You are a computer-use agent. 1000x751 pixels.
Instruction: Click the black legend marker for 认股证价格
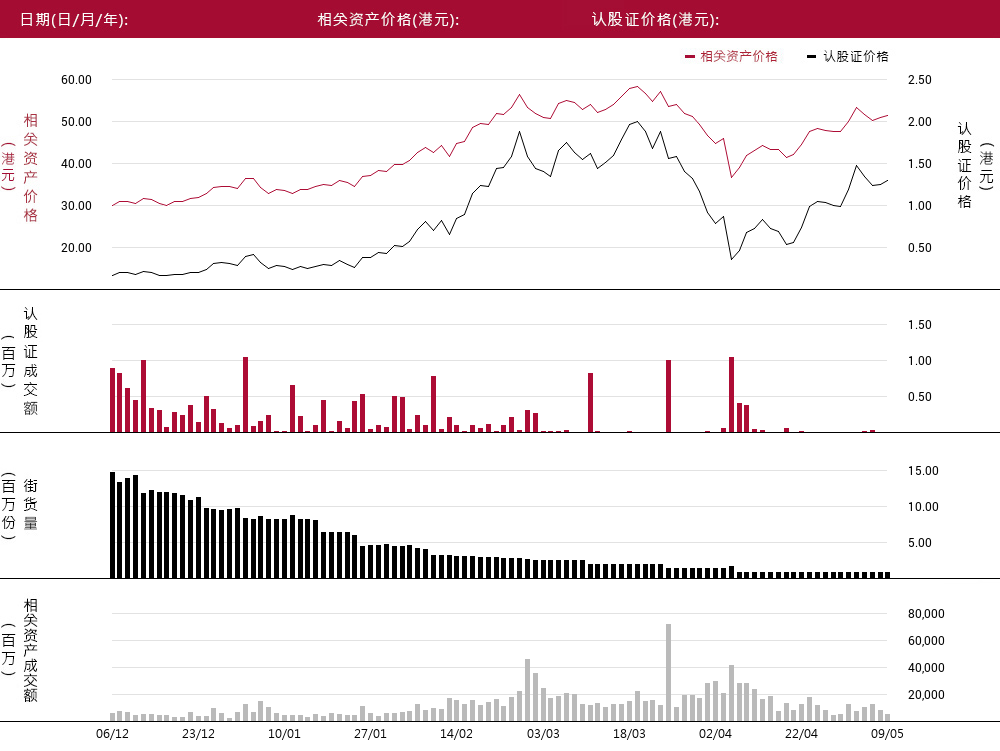[x=811, y=57]
